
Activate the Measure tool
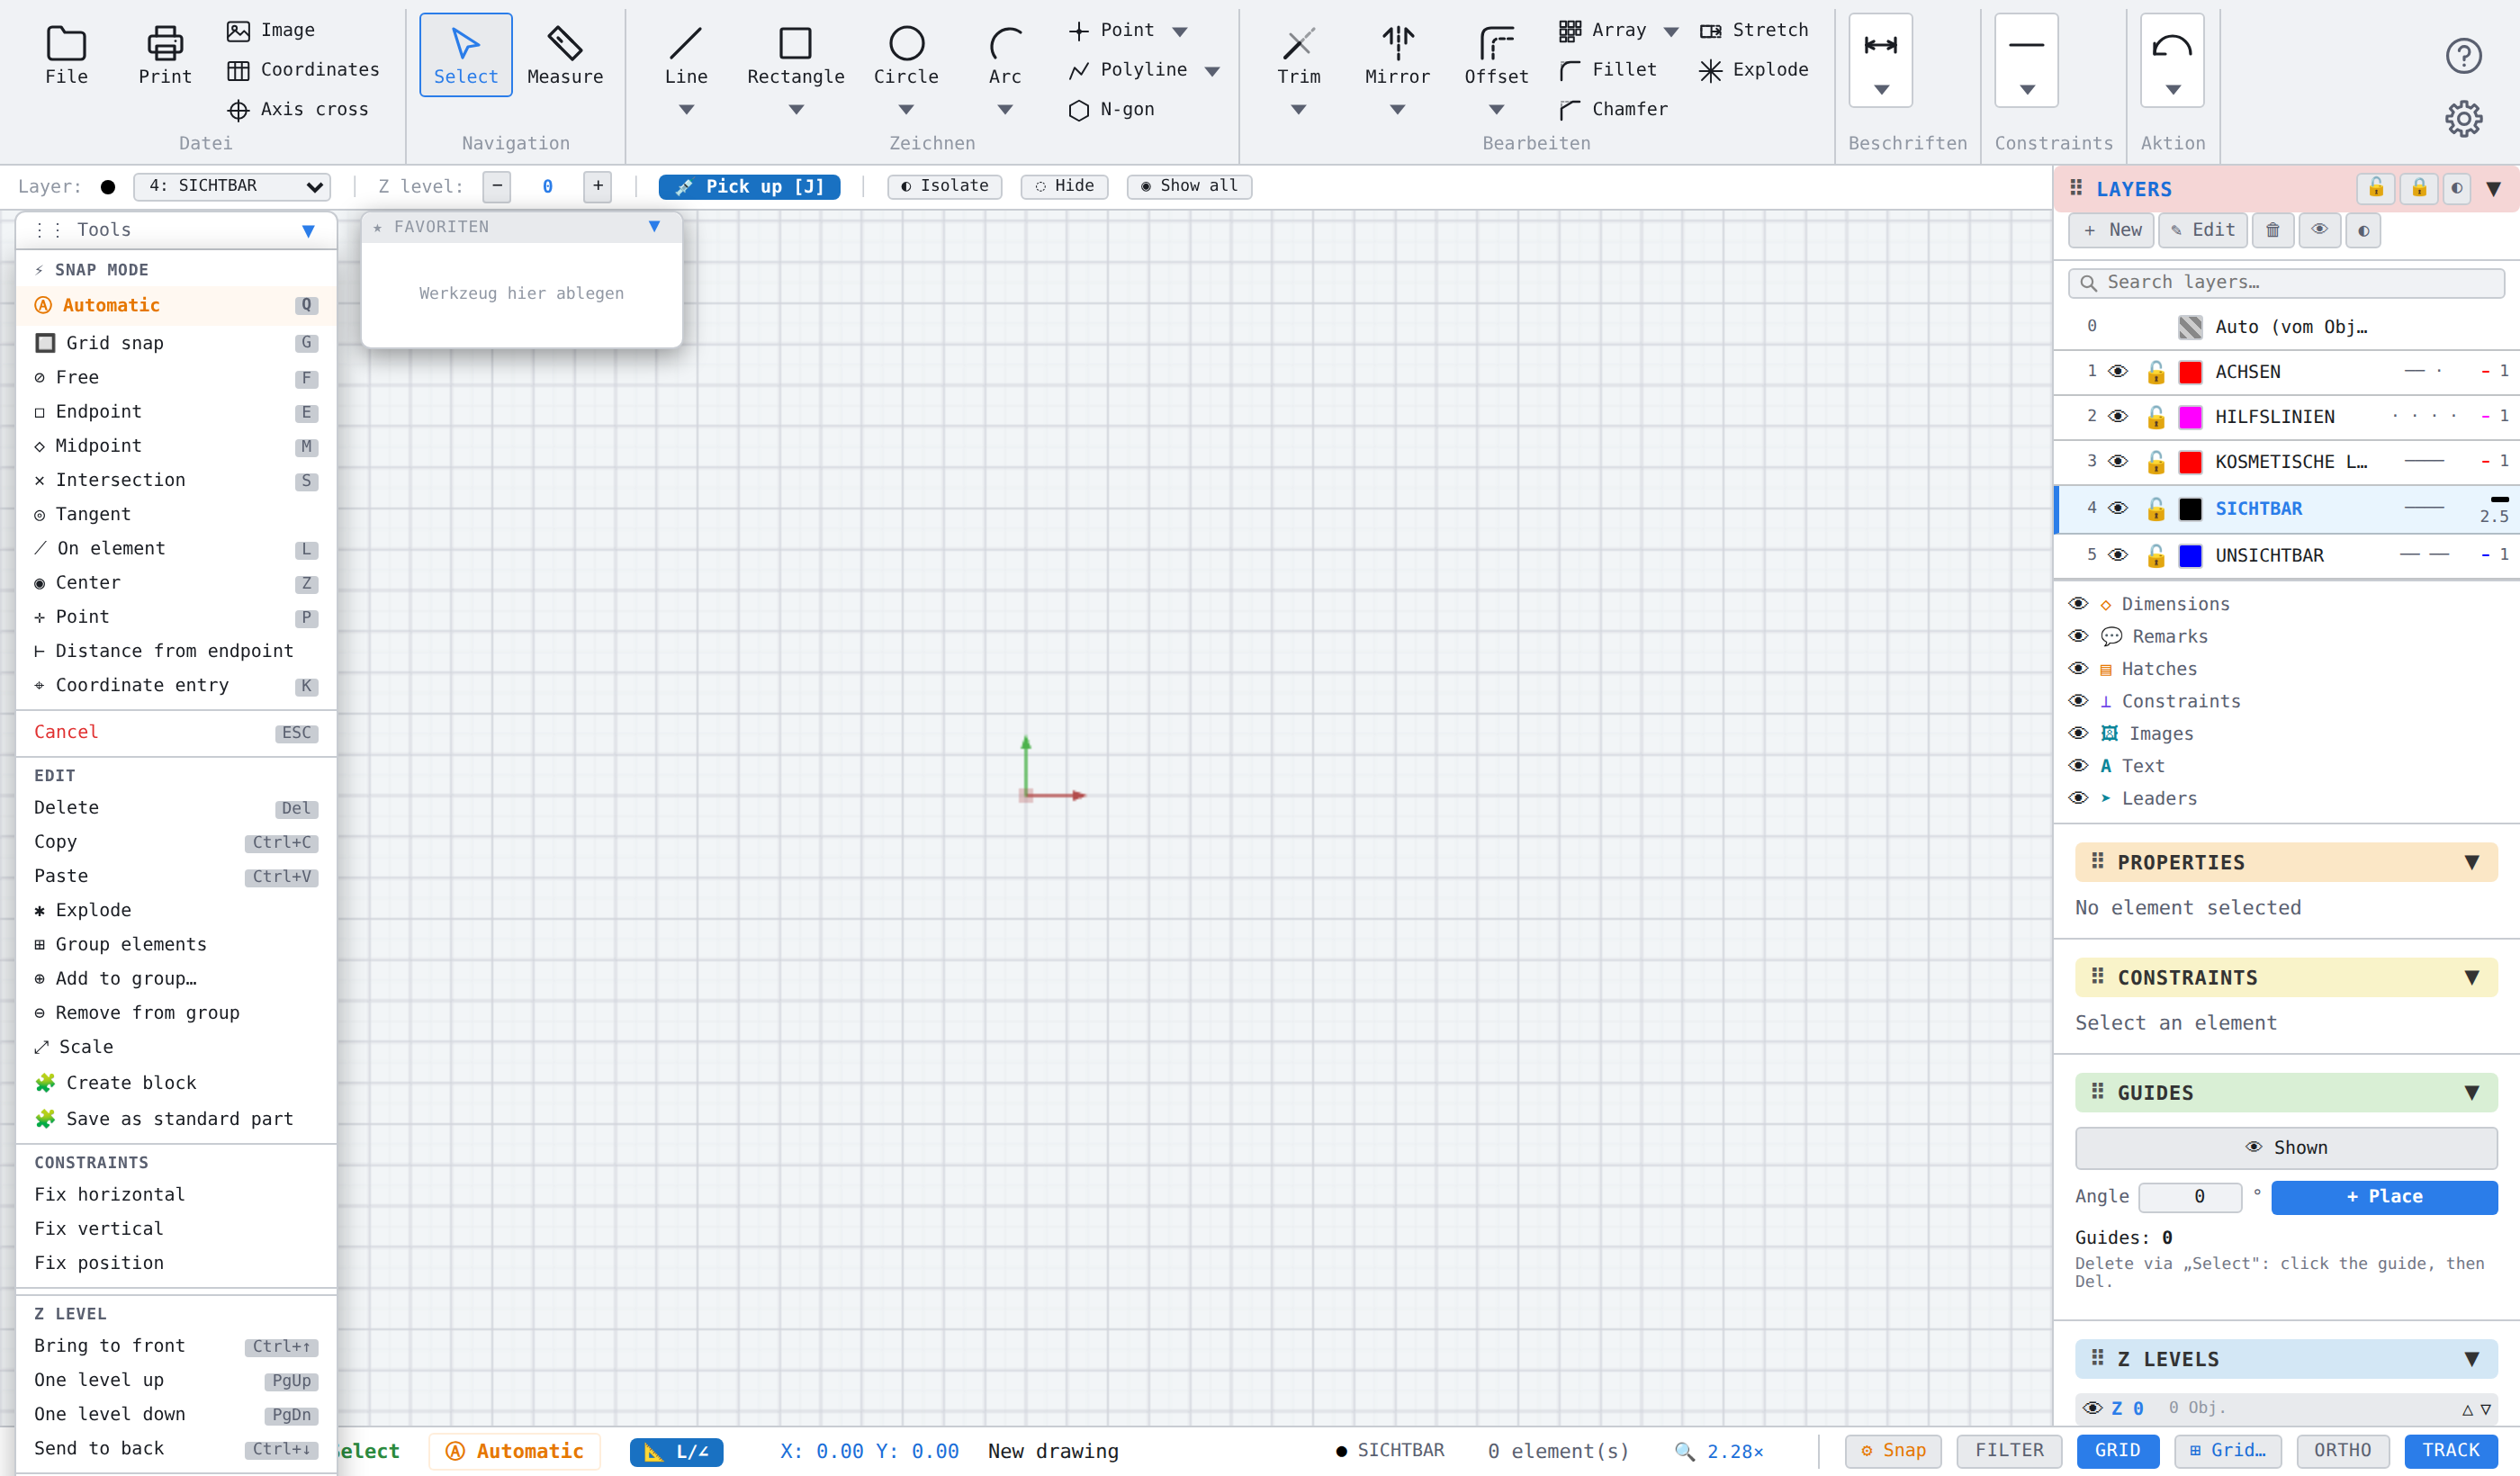point(565,55)
